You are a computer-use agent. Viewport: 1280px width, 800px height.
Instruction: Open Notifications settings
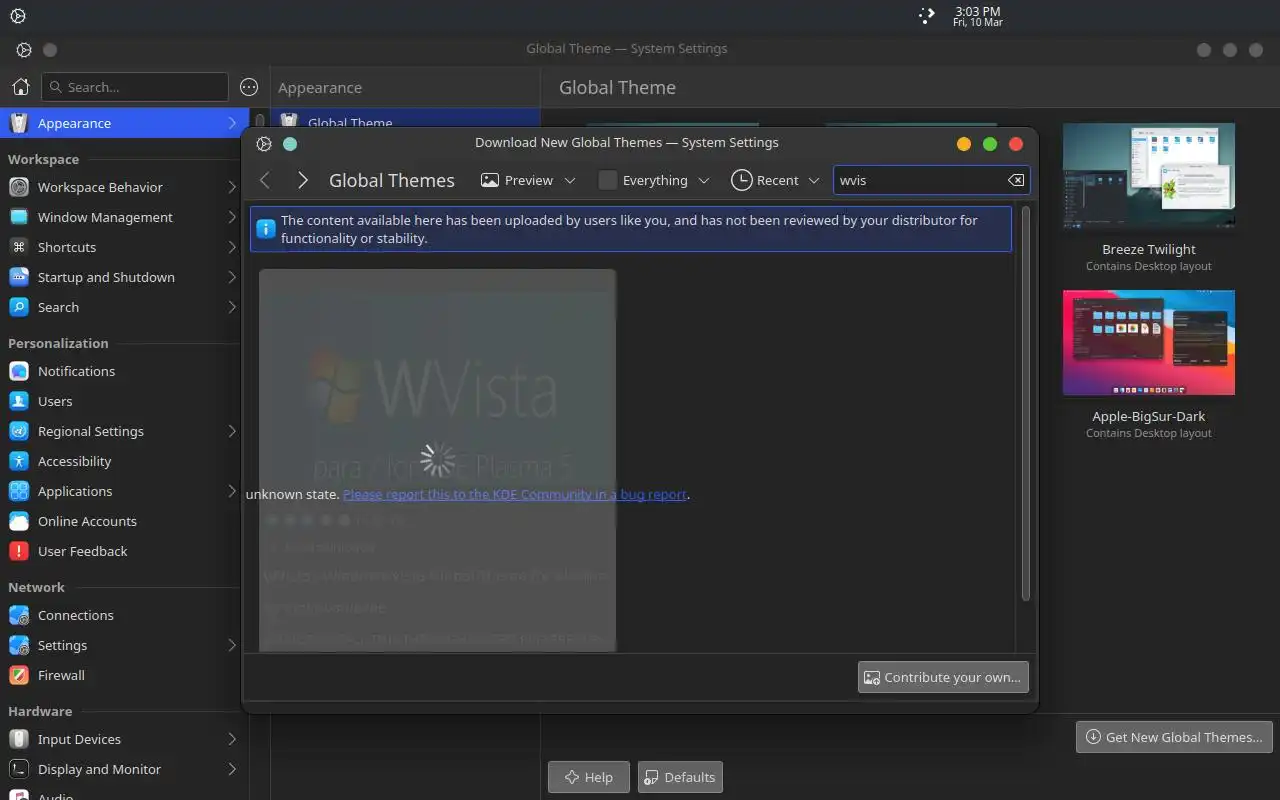[x=120, y=371]
